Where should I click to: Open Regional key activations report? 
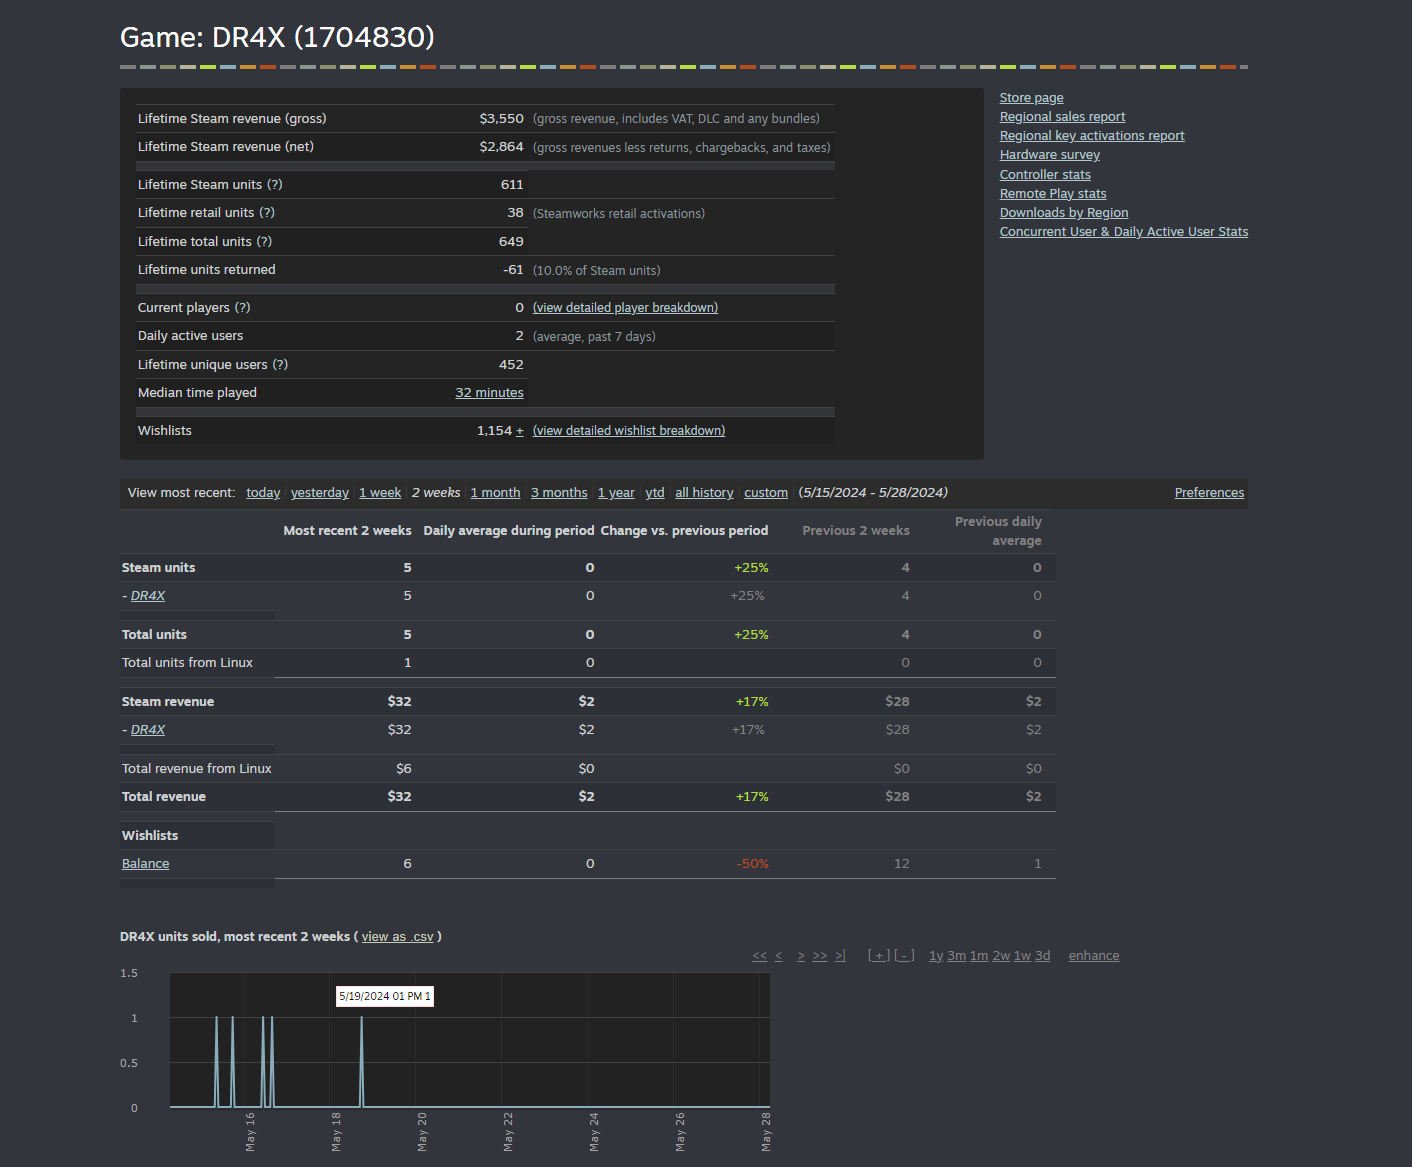point(1092,135)
